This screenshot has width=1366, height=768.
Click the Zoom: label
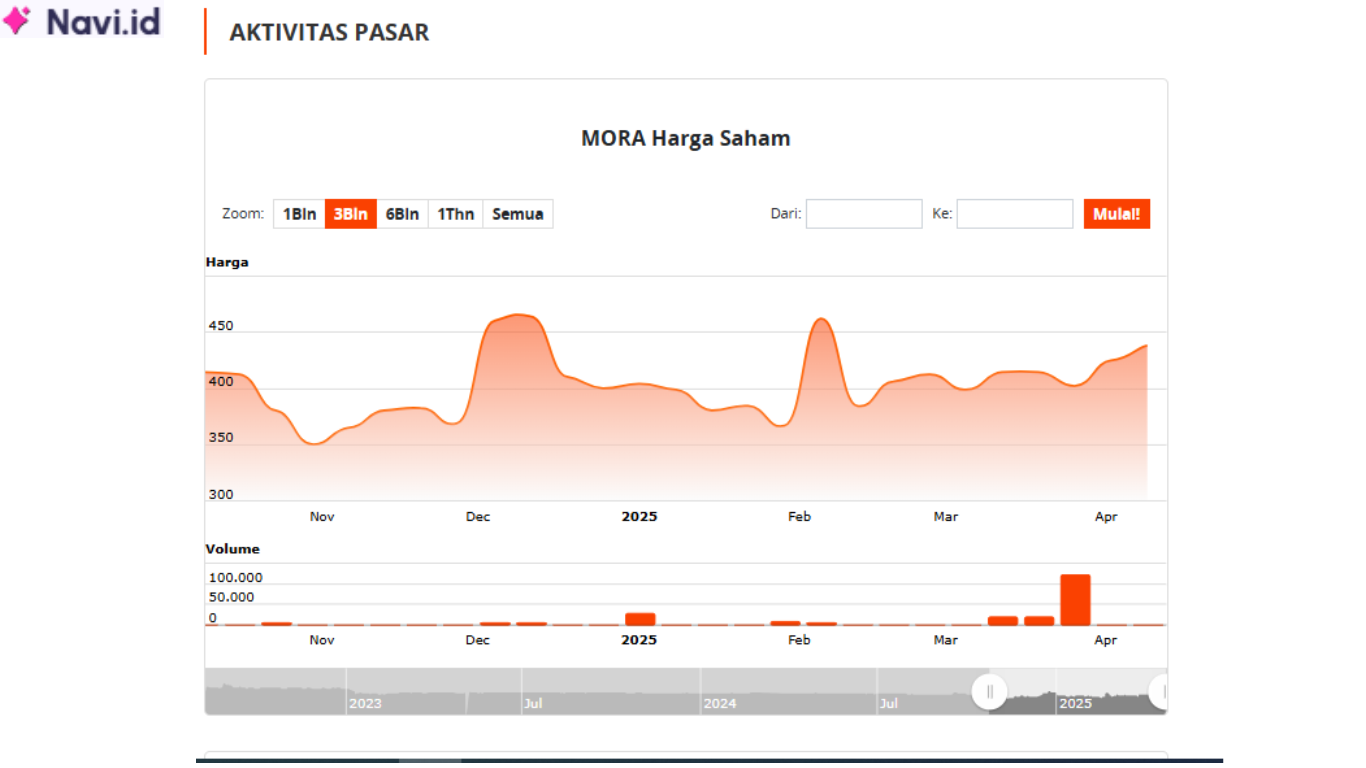[x=243, y=214]
